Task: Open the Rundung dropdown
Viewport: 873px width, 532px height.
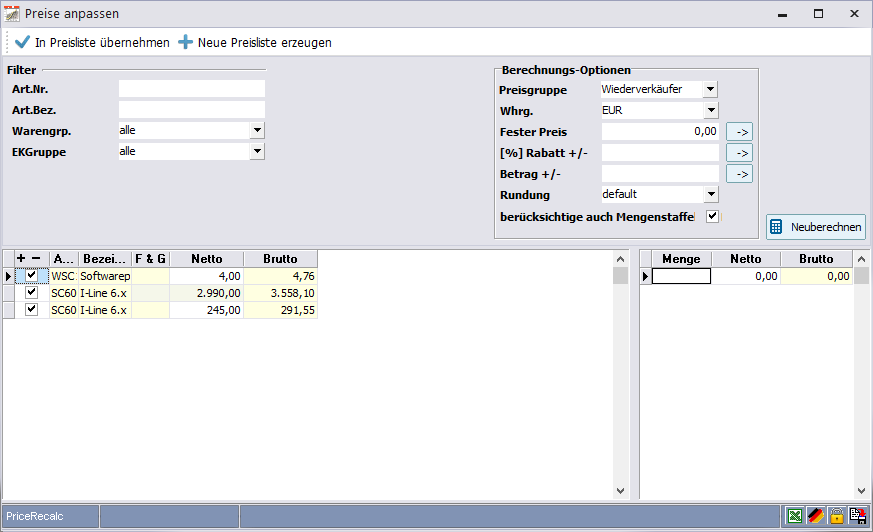Action: click(x=710, y=194)
